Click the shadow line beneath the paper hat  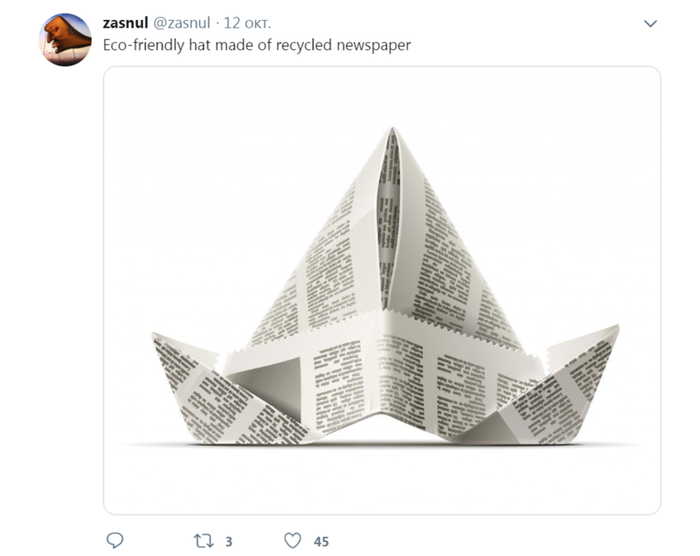tap(380, 445)
